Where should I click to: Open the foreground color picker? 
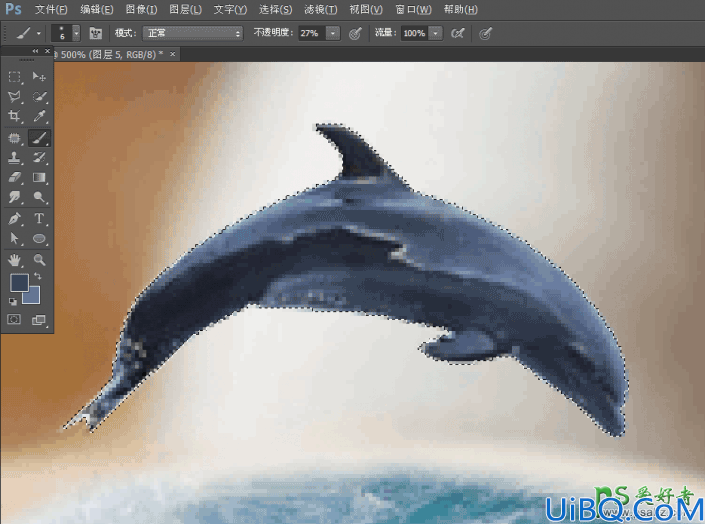coord(19,282)
